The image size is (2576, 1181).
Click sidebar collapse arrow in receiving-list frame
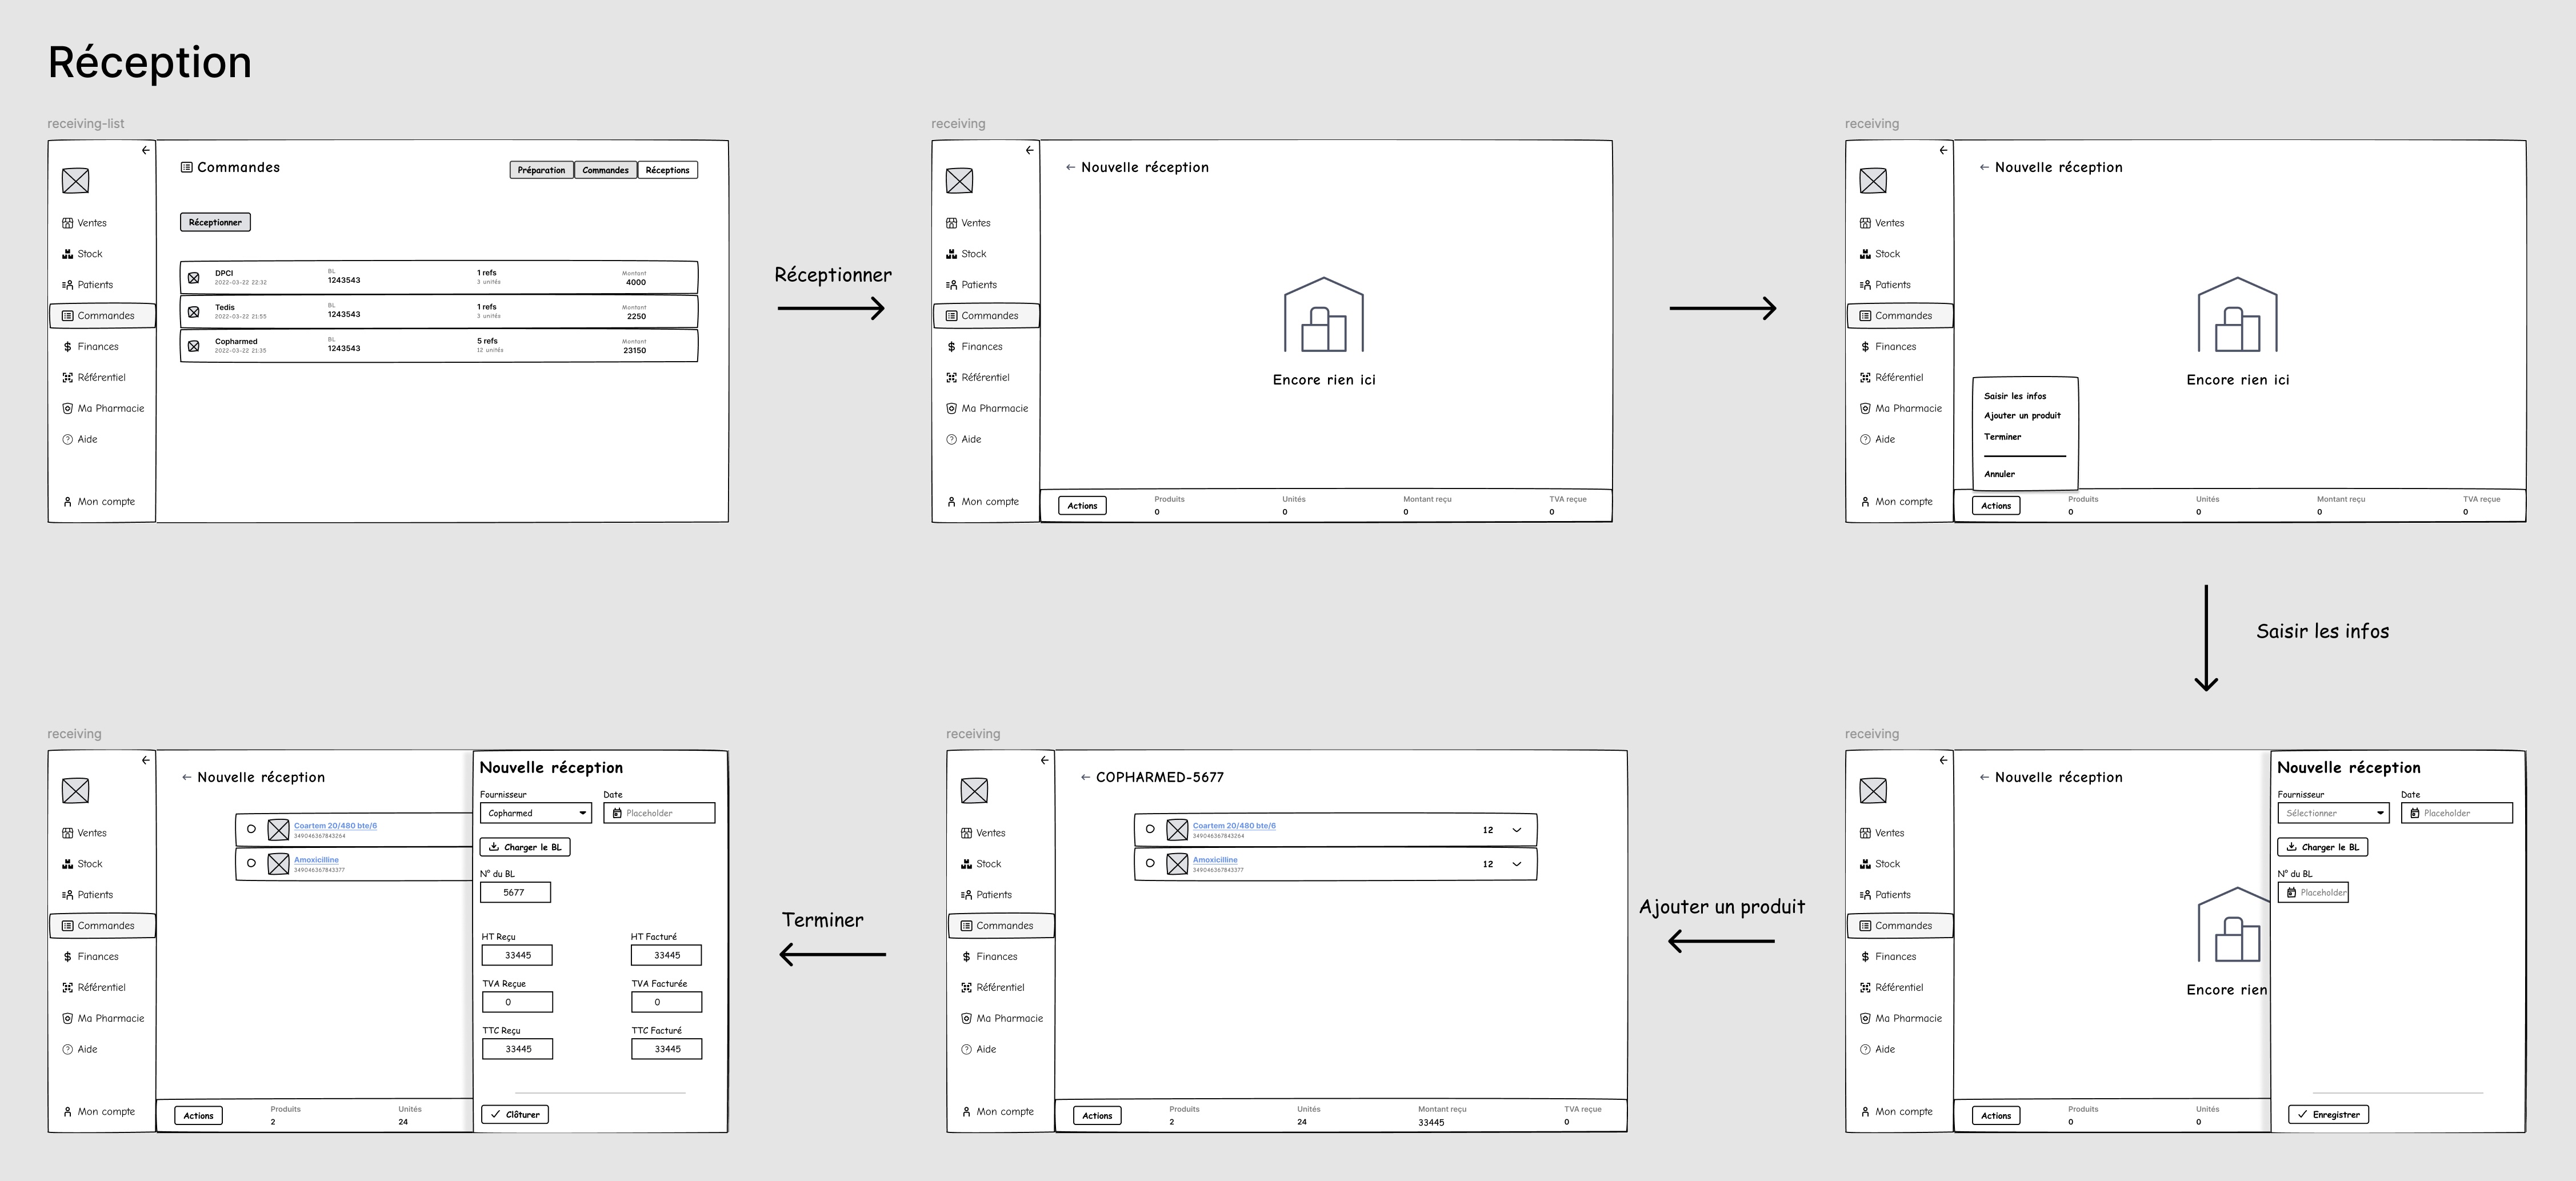pyautogui.click(x=146, y=150)
